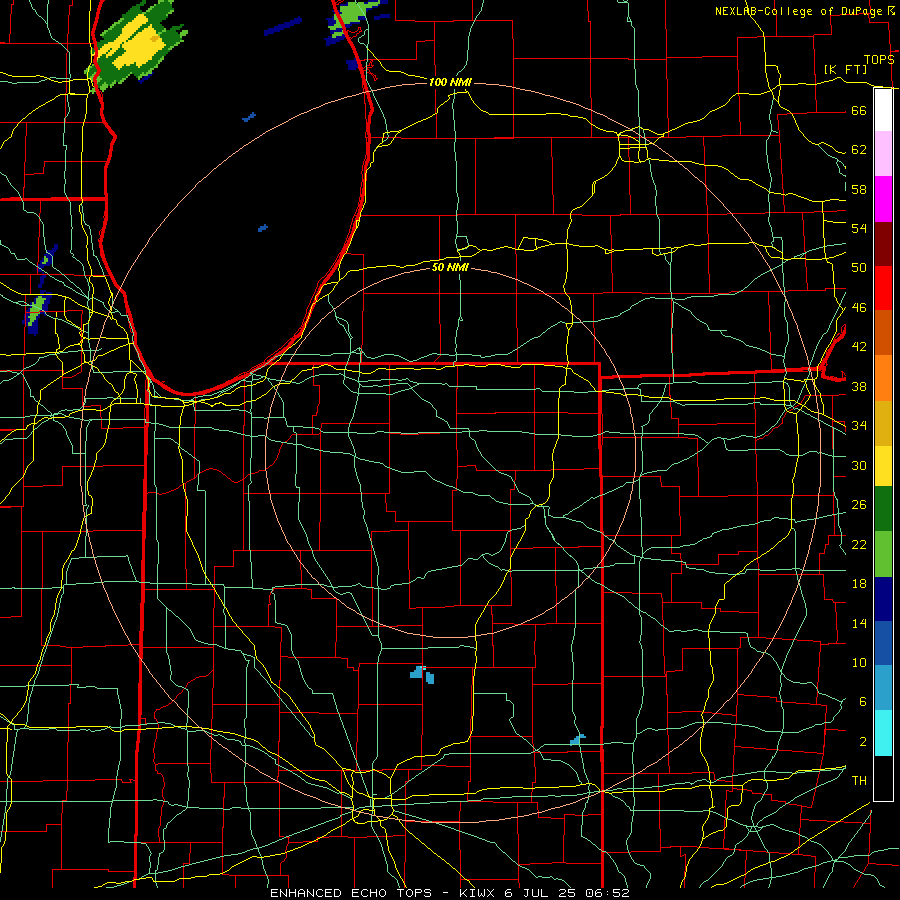The width and height of the screenshot is (900, 900).
Task: Pick the light green legend swatch
Action: click(883, 554)
